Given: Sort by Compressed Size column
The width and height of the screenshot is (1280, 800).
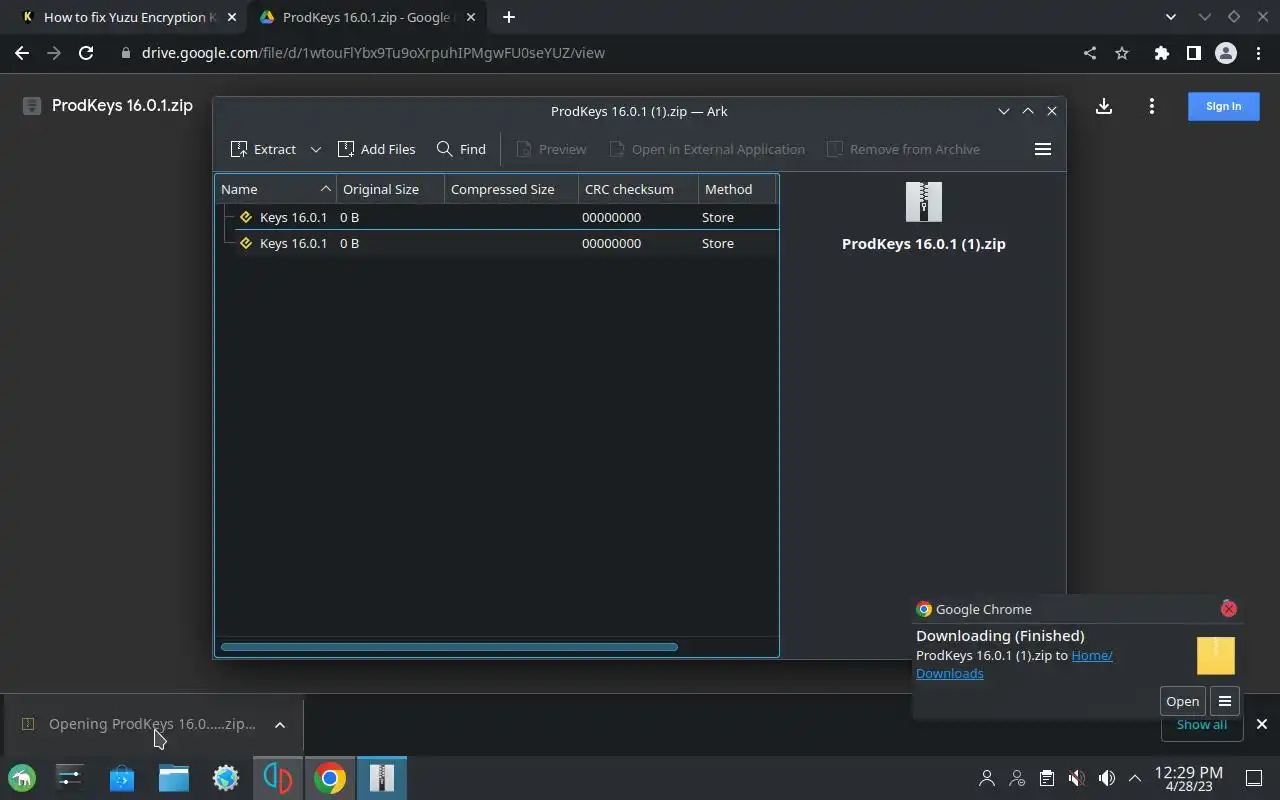Looking at the screenshot, I should coord(511,189).
